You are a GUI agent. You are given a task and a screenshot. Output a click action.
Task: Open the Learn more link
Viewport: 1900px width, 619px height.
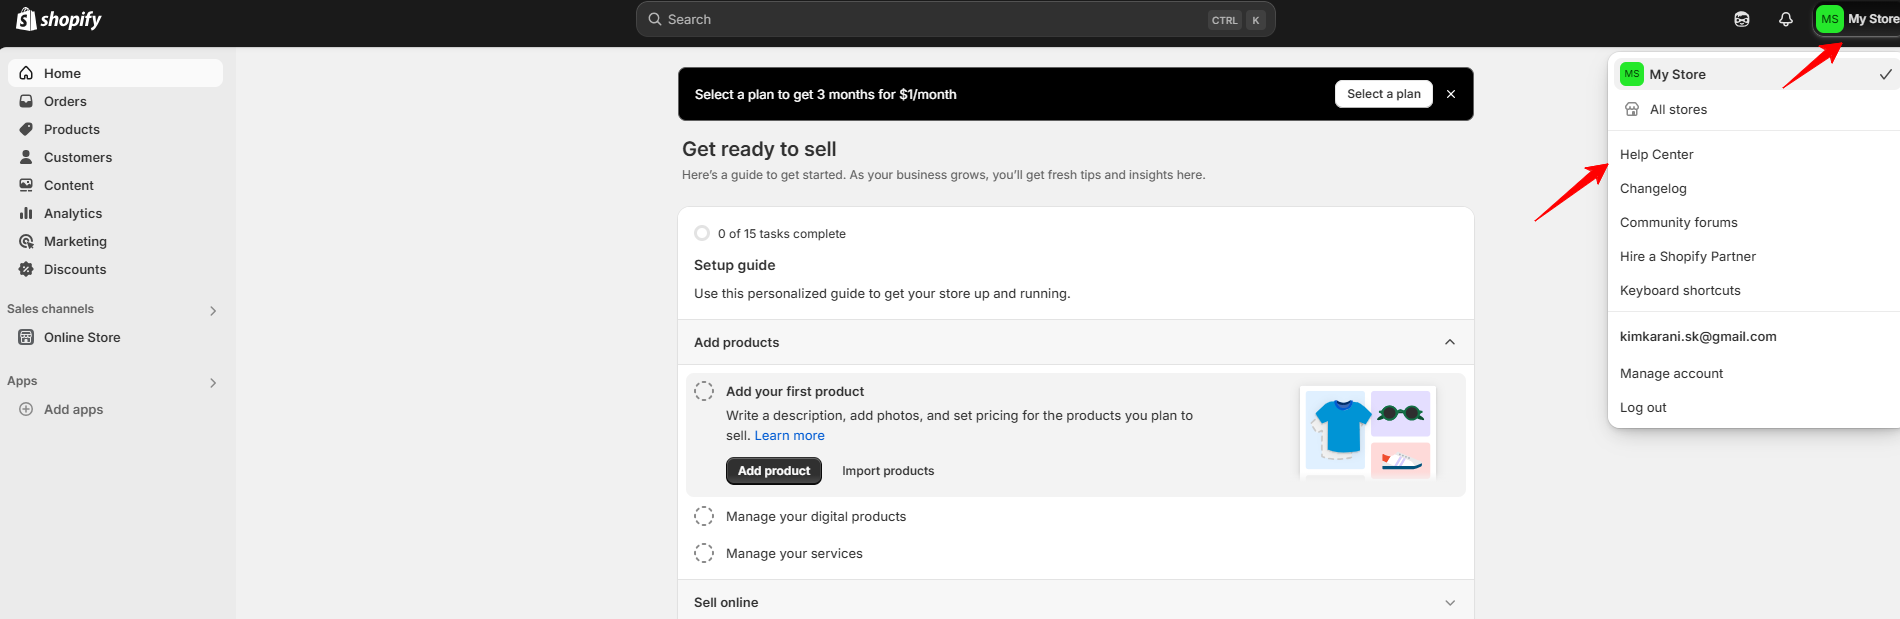pos(789,435)
